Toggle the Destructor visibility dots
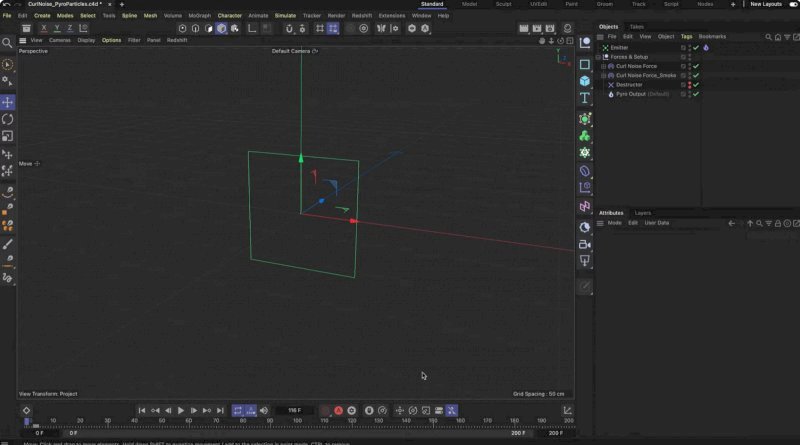Screen dimensions: 800x445 pyautogui.click(x=689, y=85)
